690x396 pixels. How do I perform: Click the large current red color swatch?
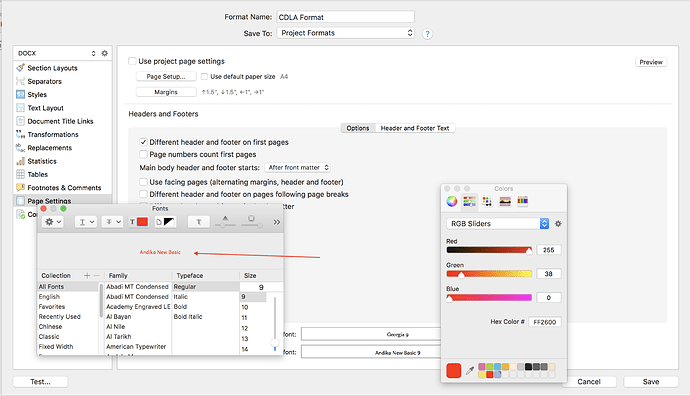coord(454,370)
